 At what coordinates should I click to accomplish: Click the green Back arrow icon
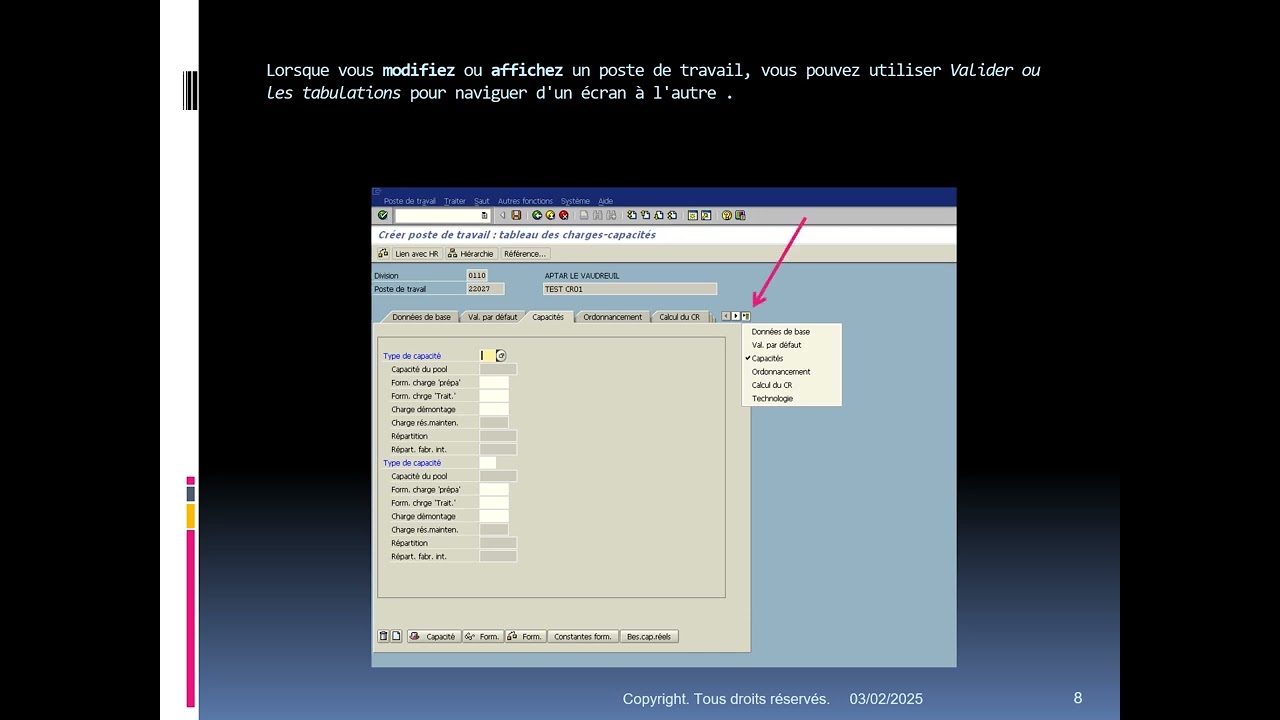(x=537, y=215)
